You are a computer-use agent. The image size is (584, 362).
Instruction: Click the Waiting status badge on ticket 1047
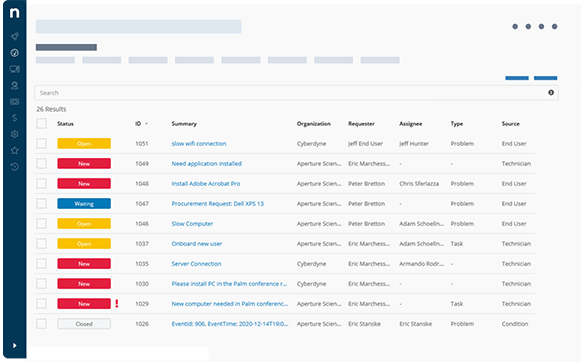pos(84,203)
